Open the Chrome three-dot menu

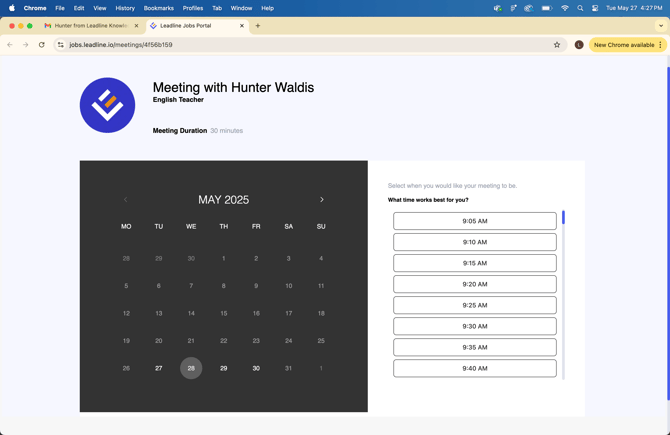coord(661,45)
